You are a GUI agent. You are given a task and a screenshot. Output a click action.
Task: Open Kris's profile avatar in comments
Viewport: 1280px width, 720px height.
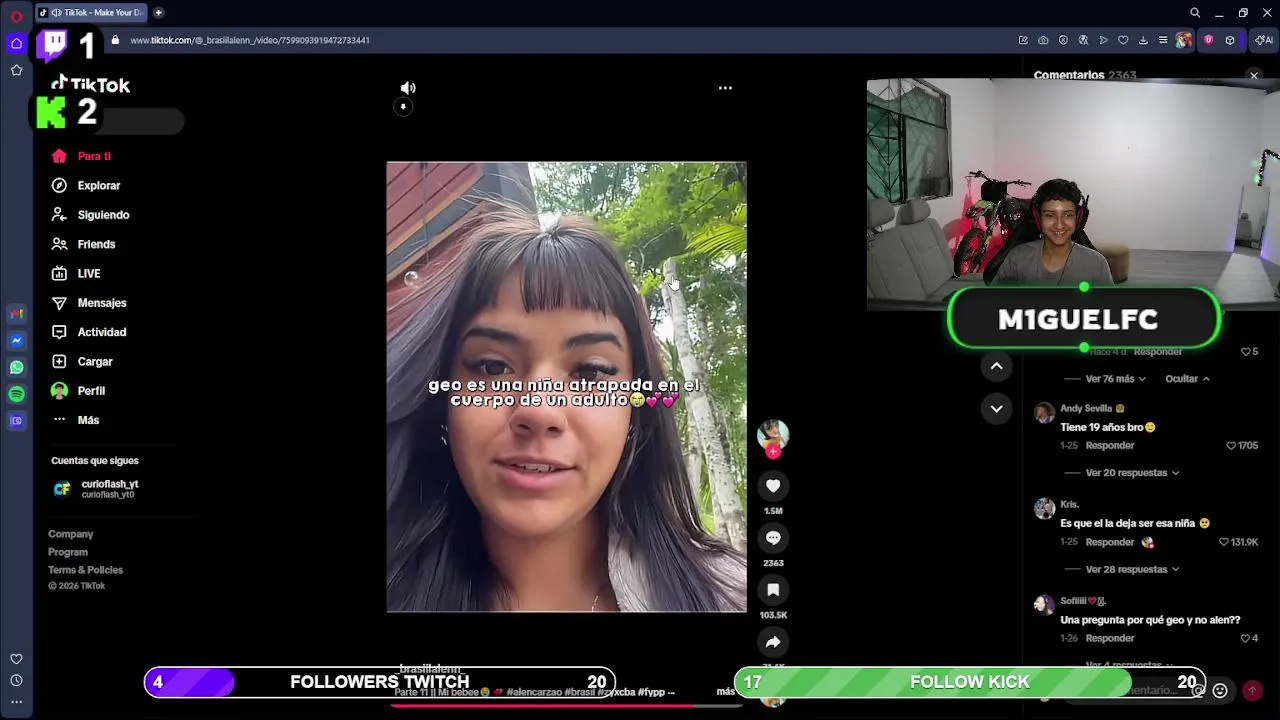coord(1044,509)
